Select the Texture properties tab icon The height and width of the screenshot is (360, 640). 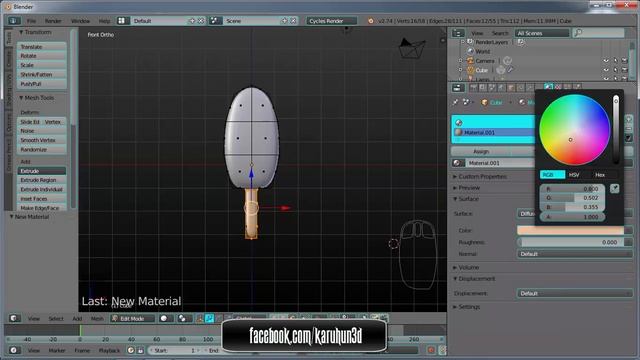click(x=558, y=87)
